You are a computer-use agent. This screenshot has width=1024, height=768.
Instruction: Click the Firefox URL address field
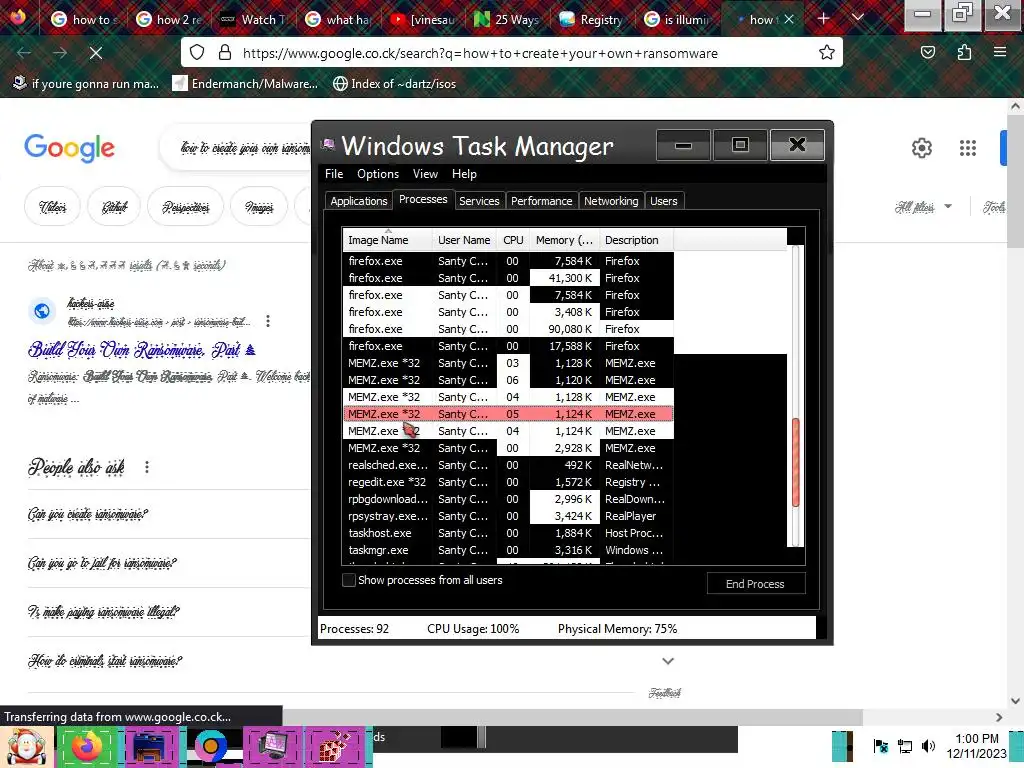point(512,53)
